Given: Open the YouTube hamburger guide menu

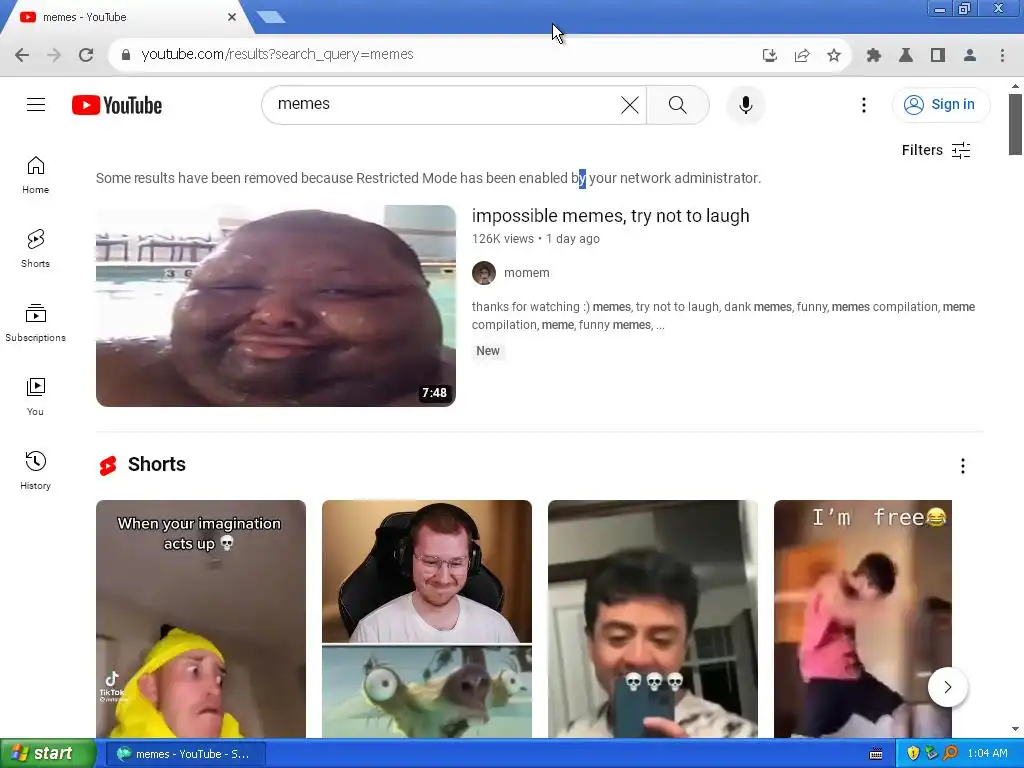Looking at the screenshot, I should point(36,104).
